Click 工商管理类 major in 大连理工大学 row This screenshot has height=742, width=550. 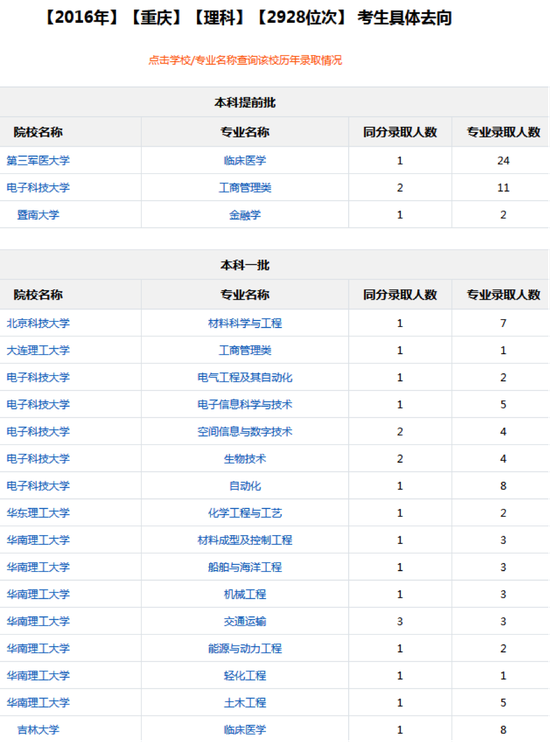[245, 350]
